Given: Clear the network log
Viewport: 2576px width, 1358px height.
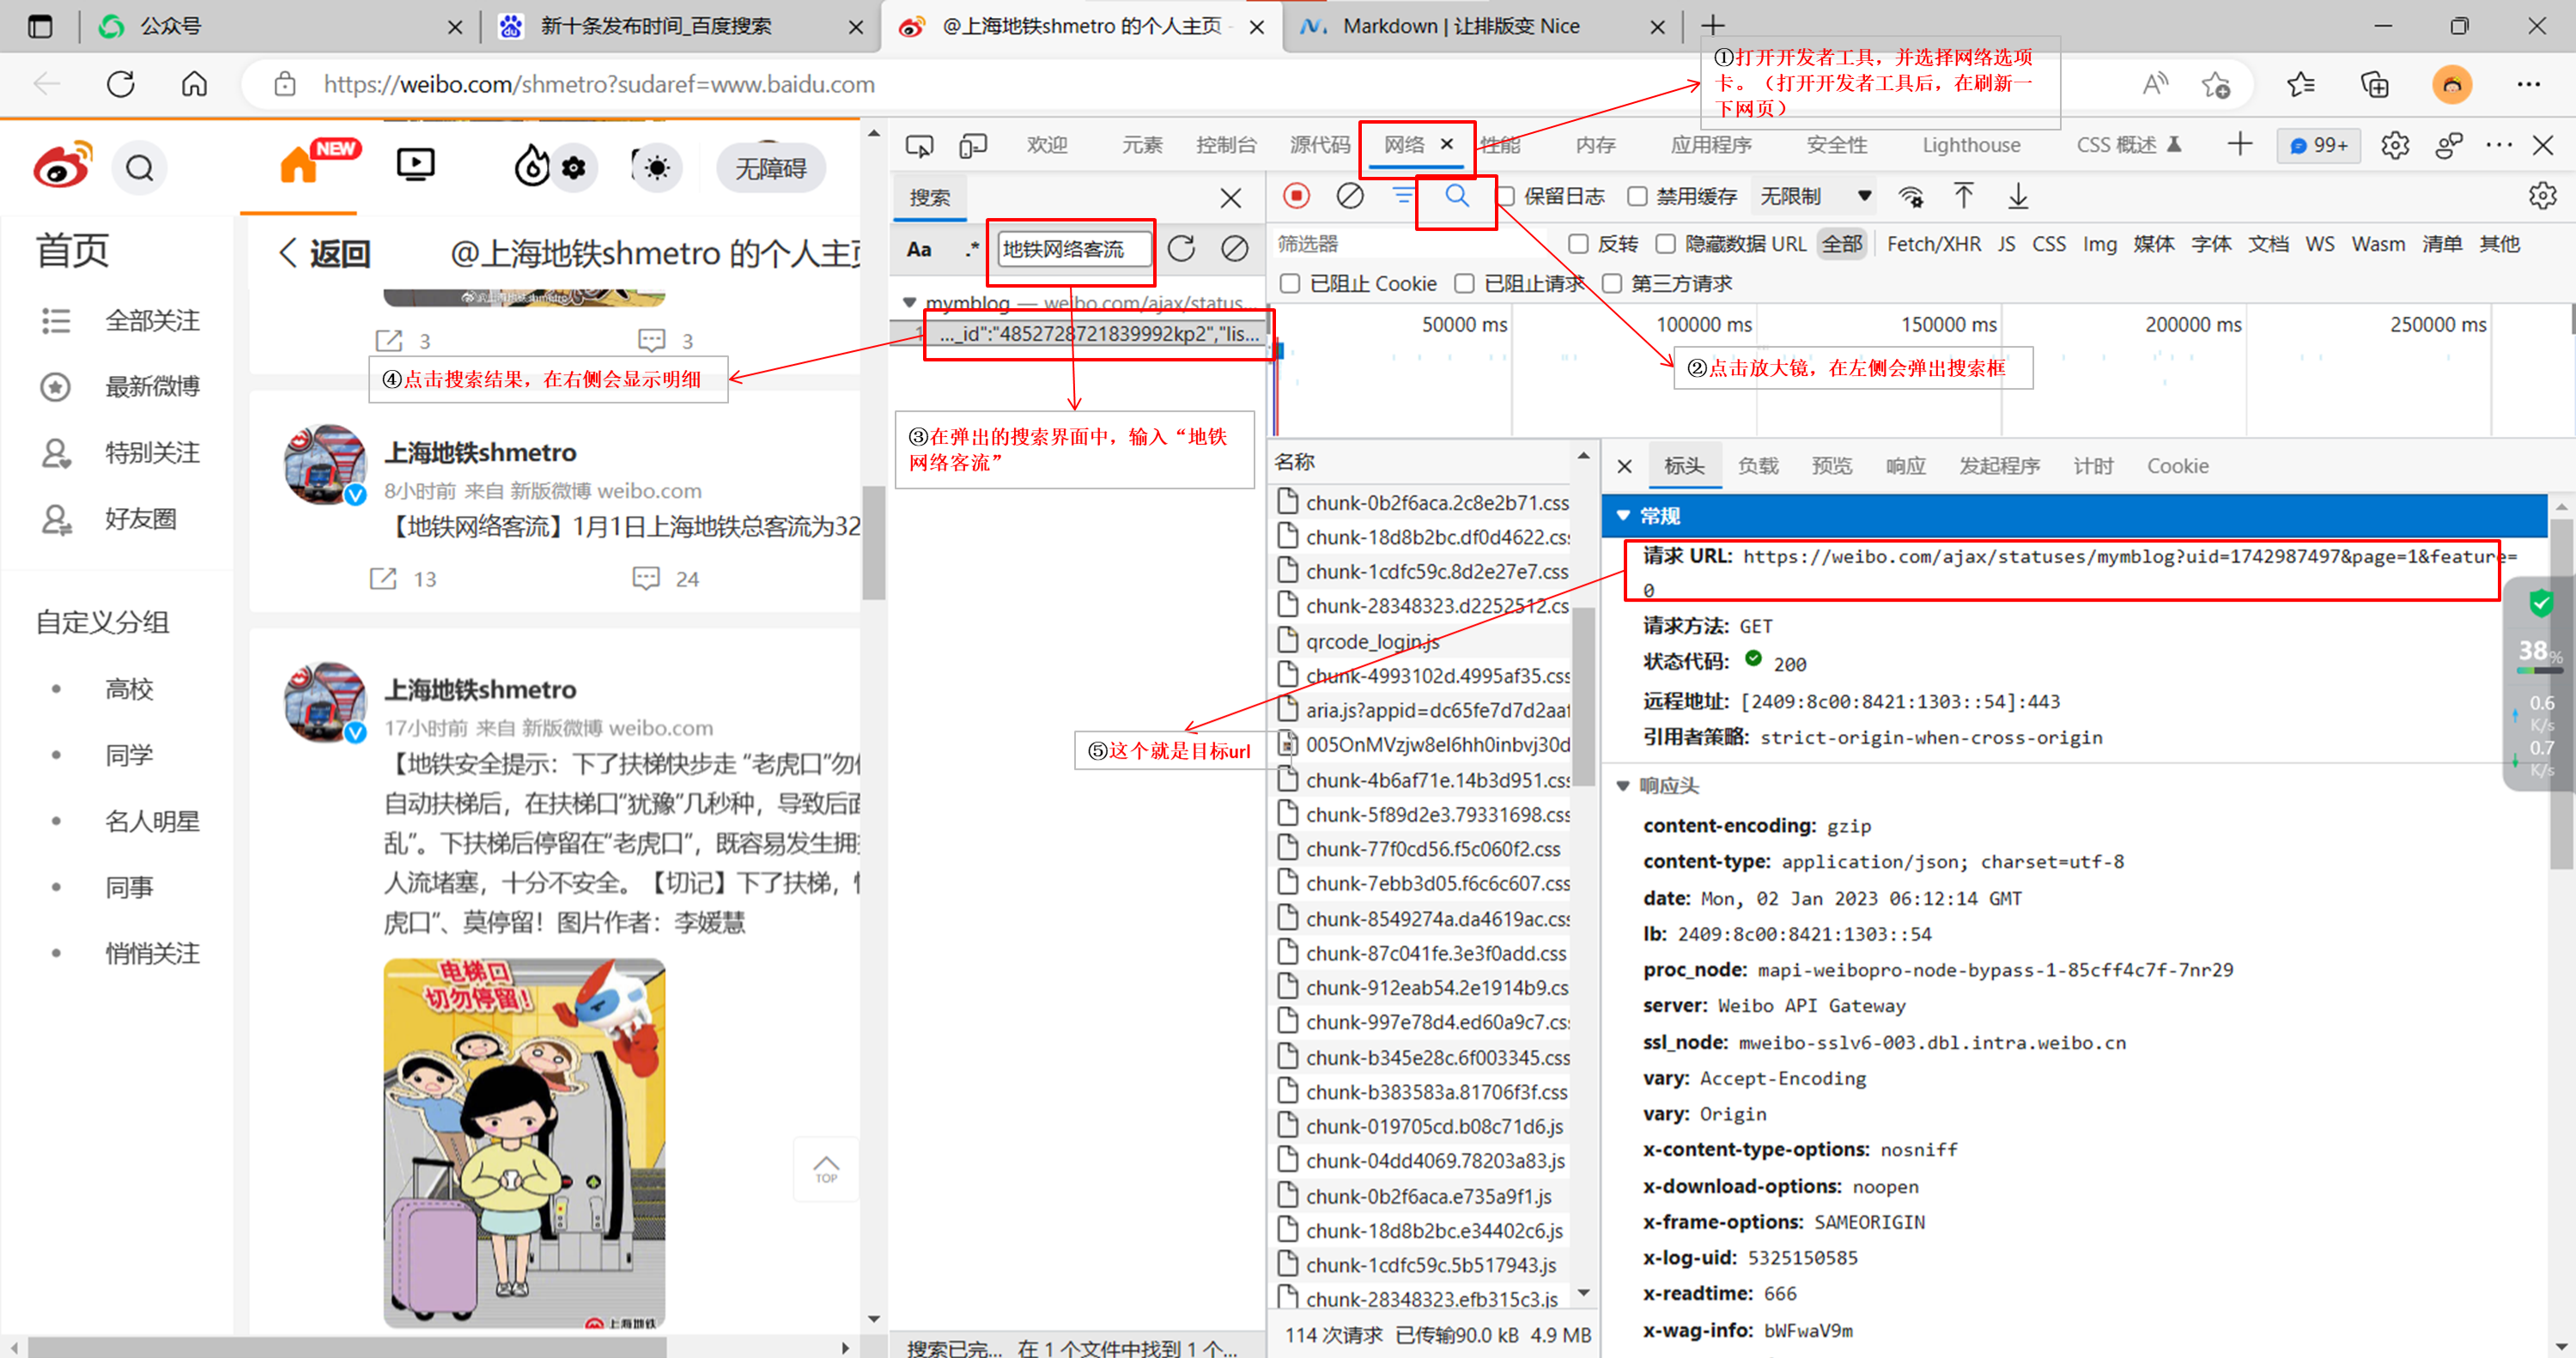Looking at the screenshot, I should click(1350, 196).
